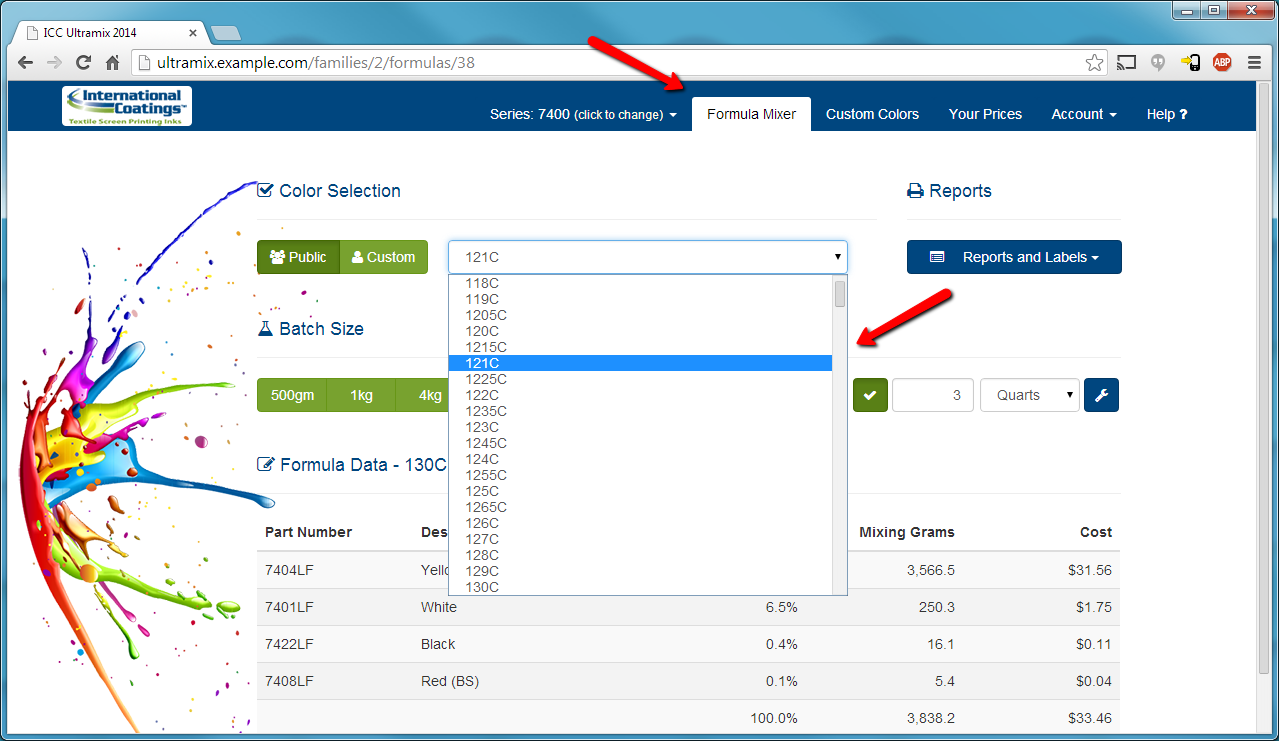Go forward in browser history
This screenshot has height=741, width=1279.
click(x=55, y=62)
